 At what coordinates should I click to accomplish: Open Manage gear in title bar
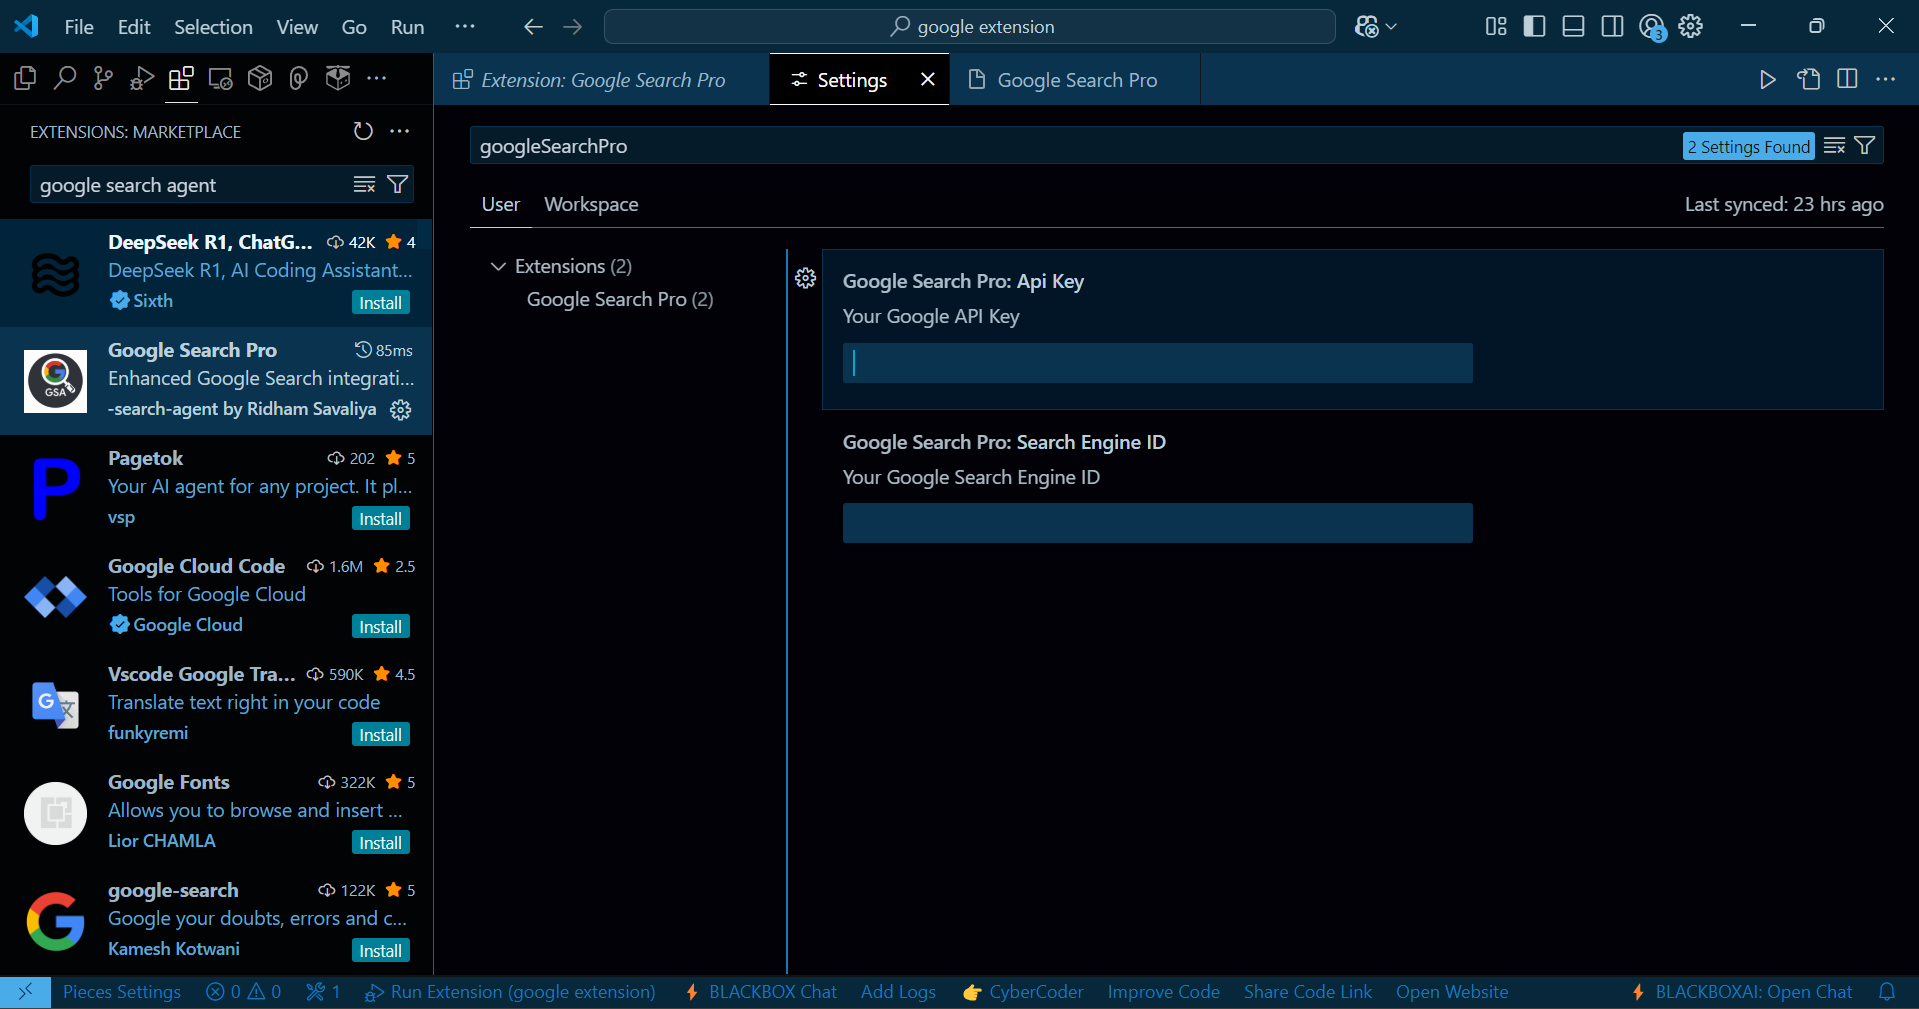1691,27
